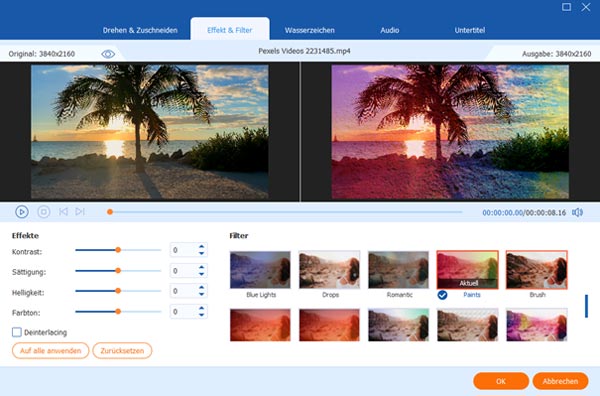Increase Farbton value with up arrow
600x396 pixels.
click(202, 308)
